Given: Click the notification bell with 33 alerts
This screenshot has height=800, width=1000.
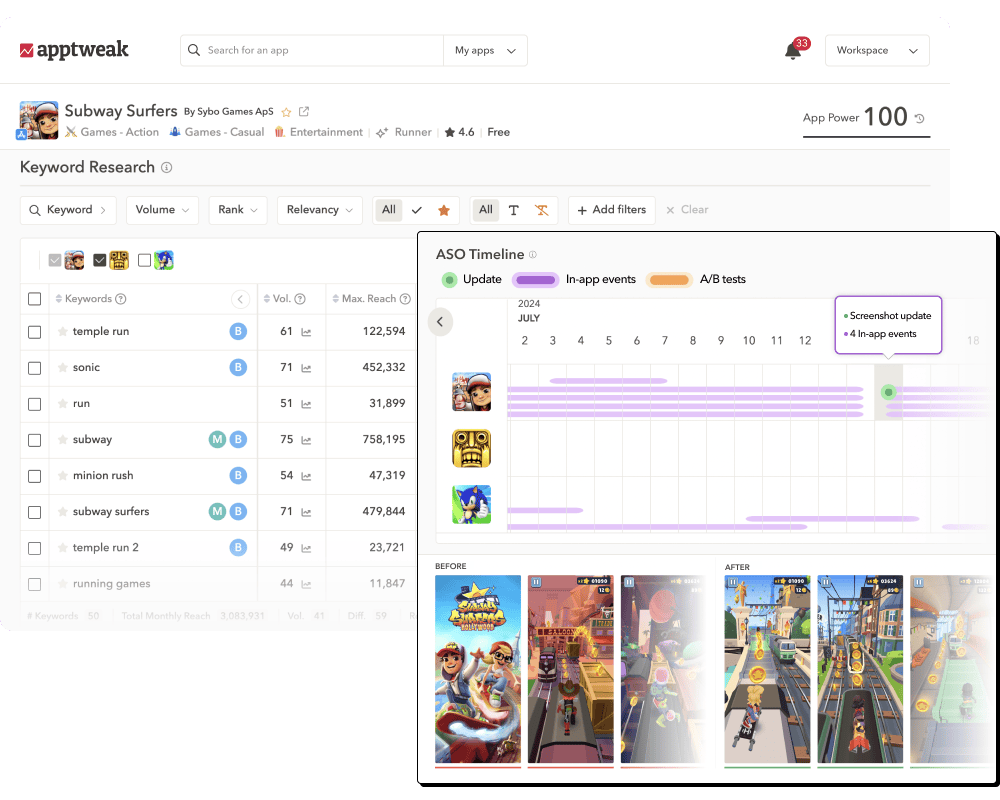Looking at the screenshot, I should tap(793, 50).
